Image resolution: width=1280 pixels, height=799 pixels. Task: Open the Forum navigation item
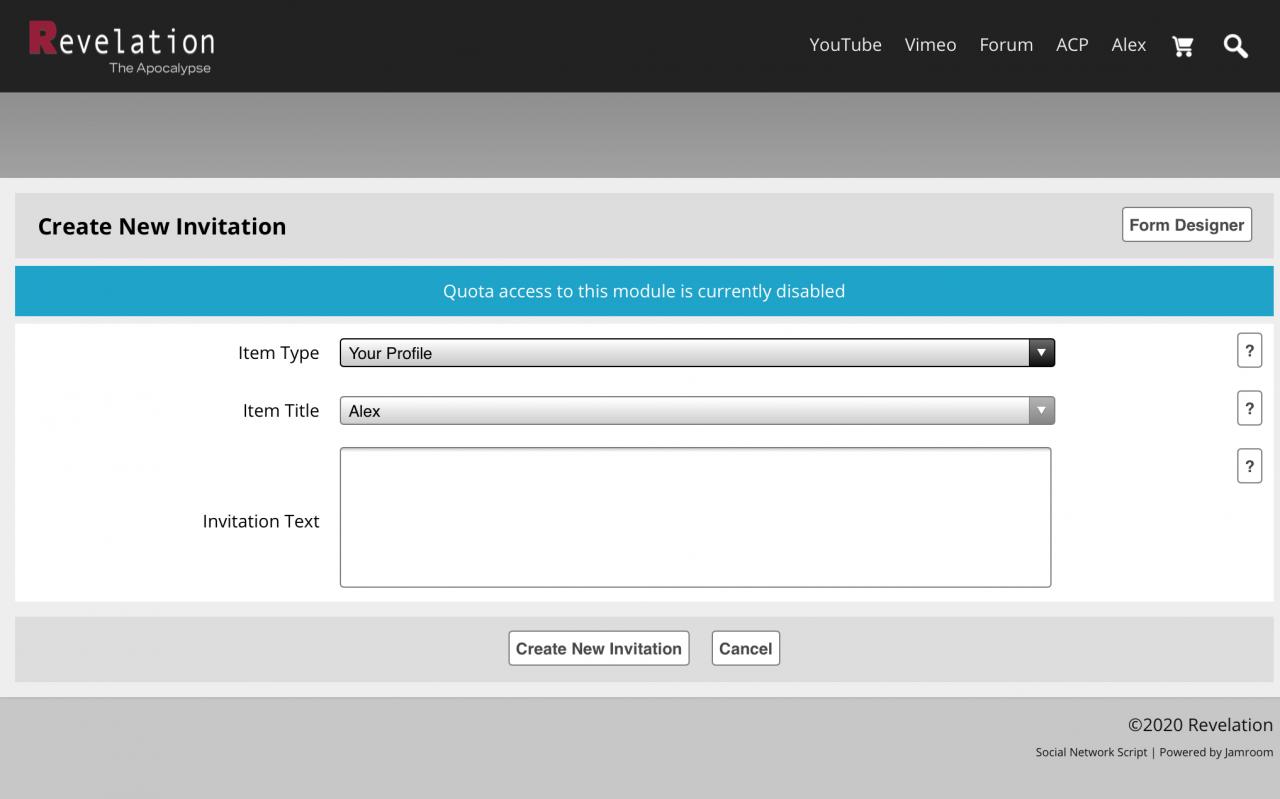pyautogui.click(x=1006, y=45)
